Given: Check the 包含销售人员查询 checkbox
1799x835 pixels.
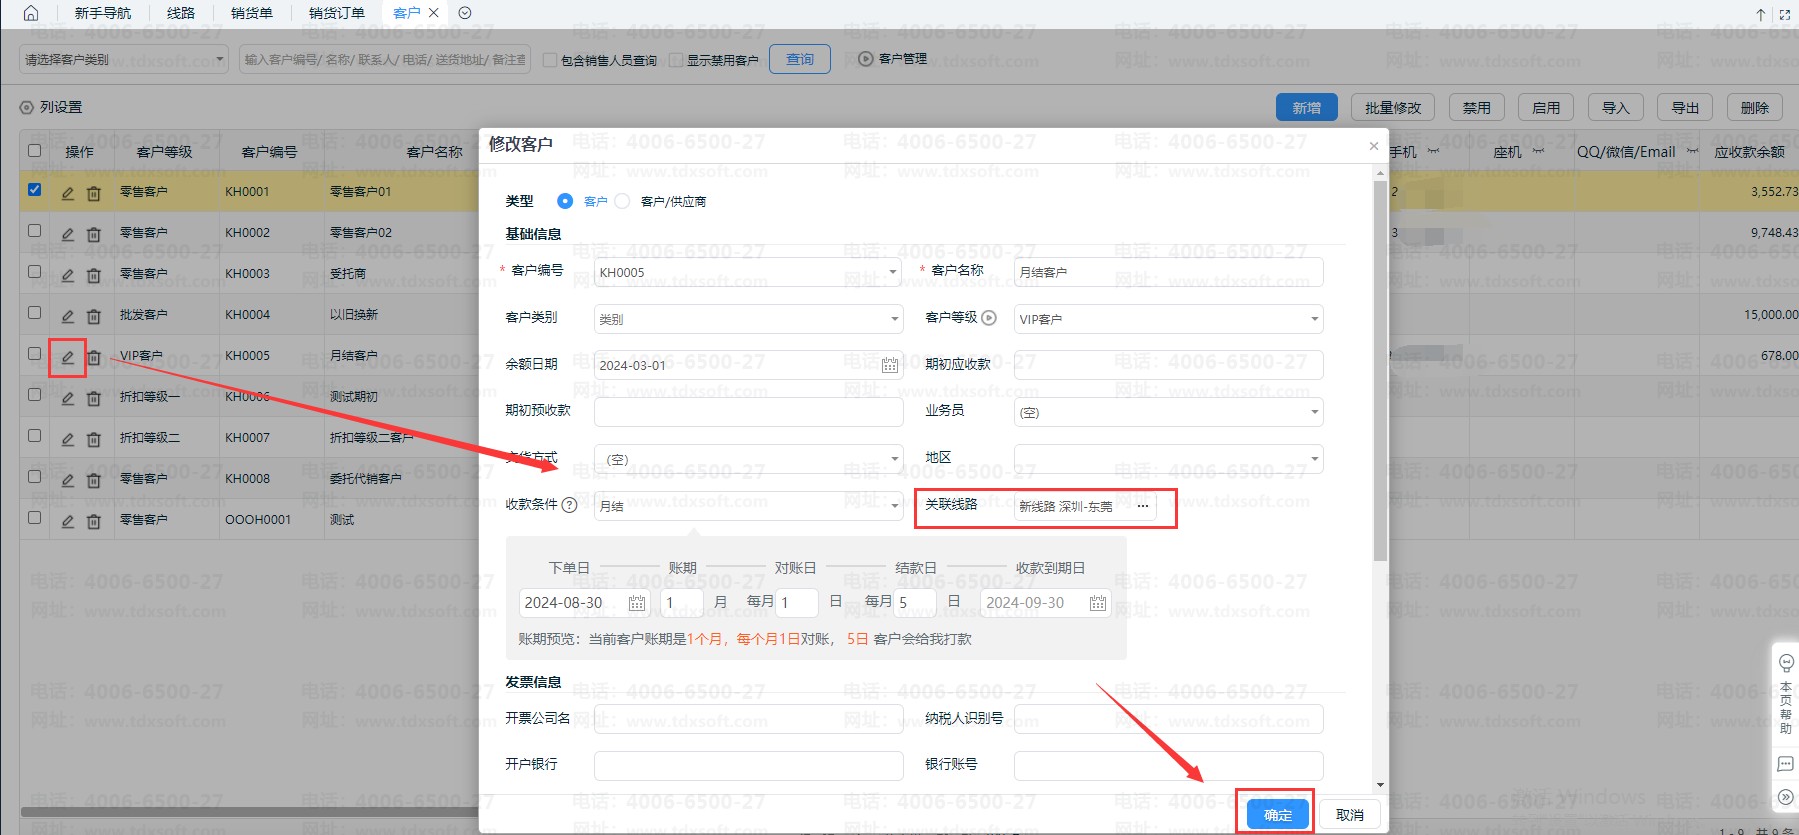Looking at the screenshot, I should coord(549,60).
